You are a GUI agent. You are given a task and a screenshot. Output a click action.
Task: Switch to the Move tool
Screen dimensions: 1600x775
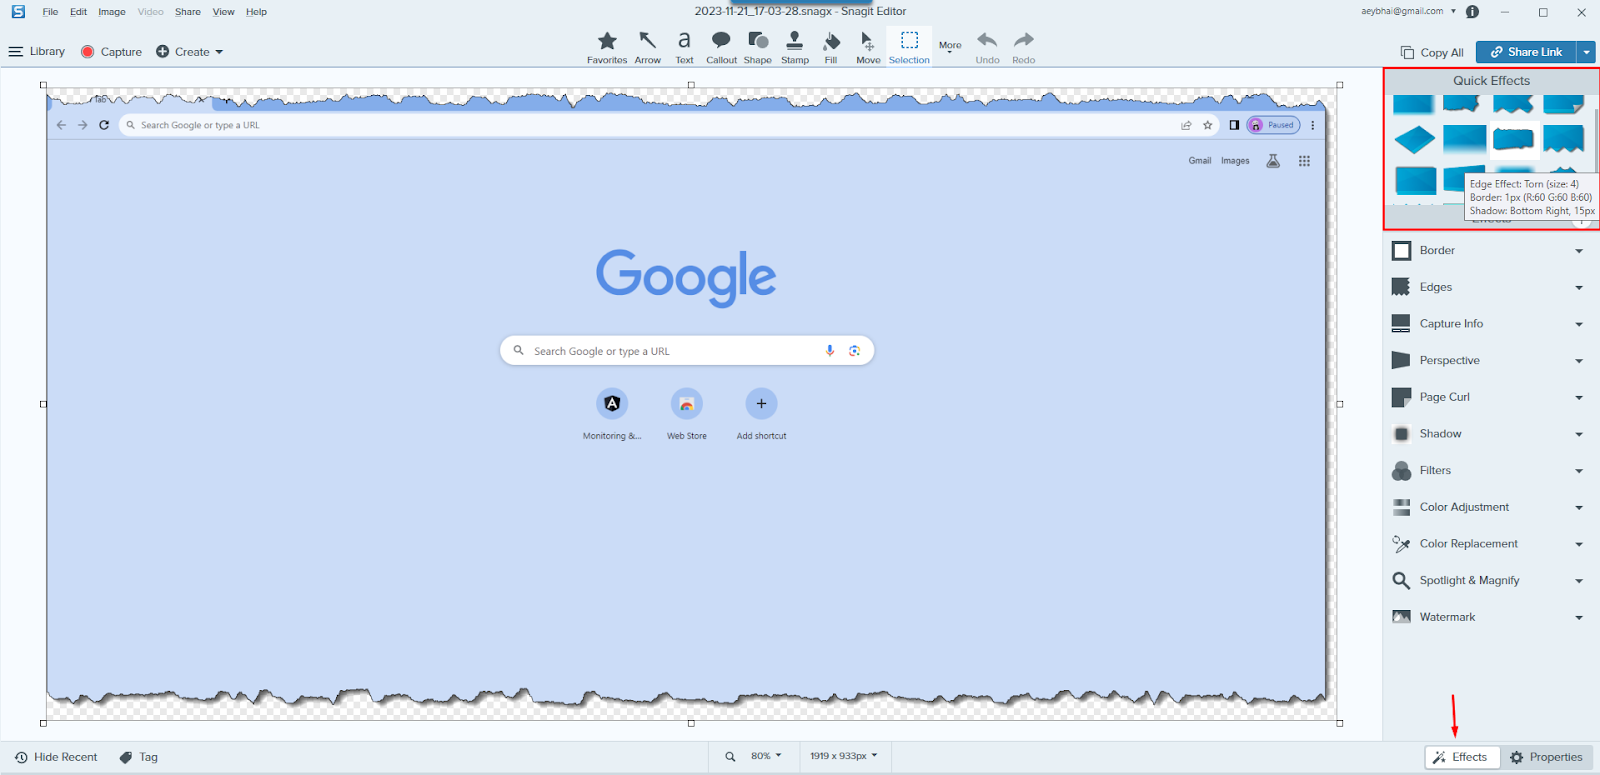(868, 47)
